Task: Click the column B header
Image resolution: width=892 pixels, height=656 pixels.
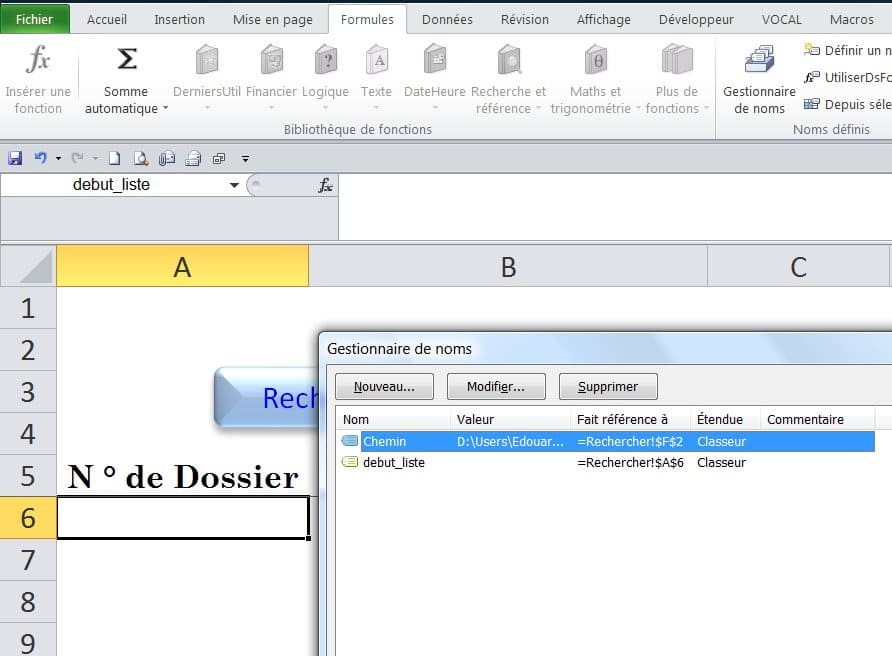Action: click(508, 266)
